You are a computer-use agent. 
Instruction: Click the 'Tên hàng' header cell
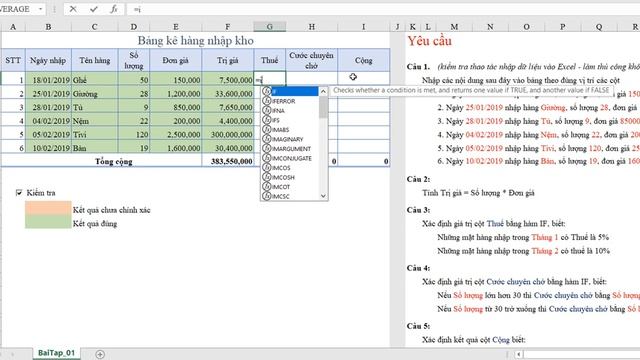click(x=94, y=60)
